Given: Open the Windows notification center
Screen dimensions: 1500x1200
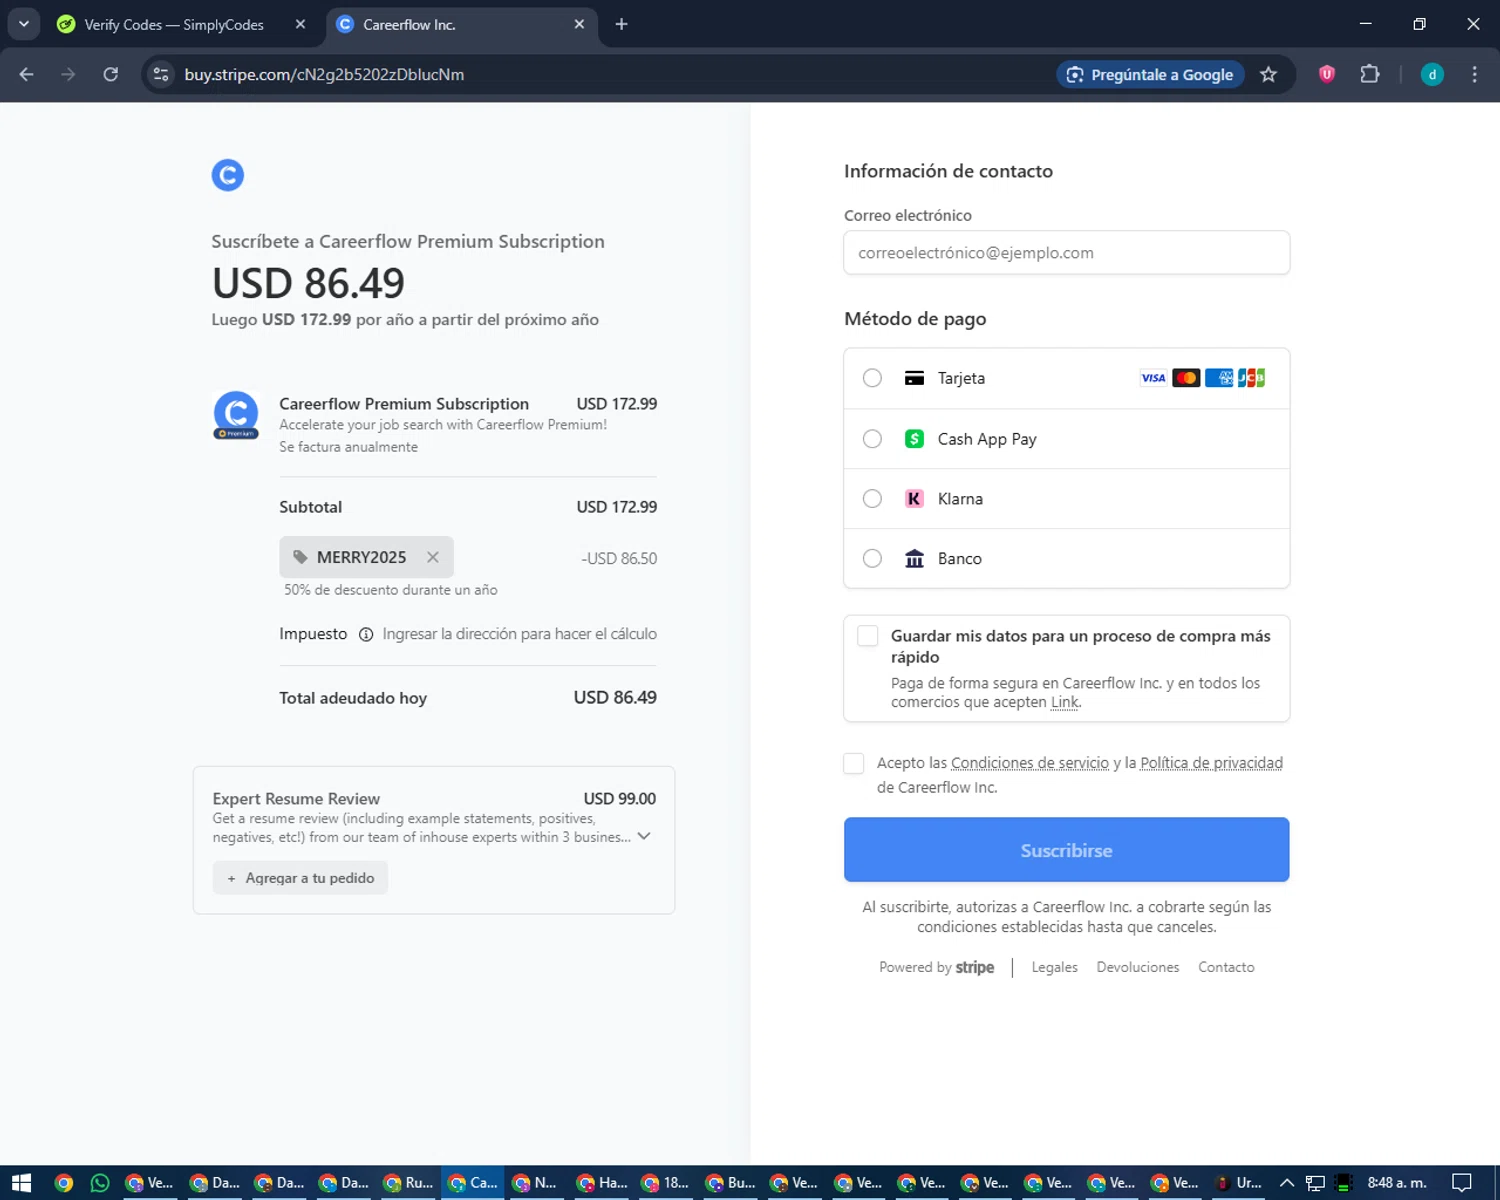Looking at the screenshot, I should [1462, 1183].
